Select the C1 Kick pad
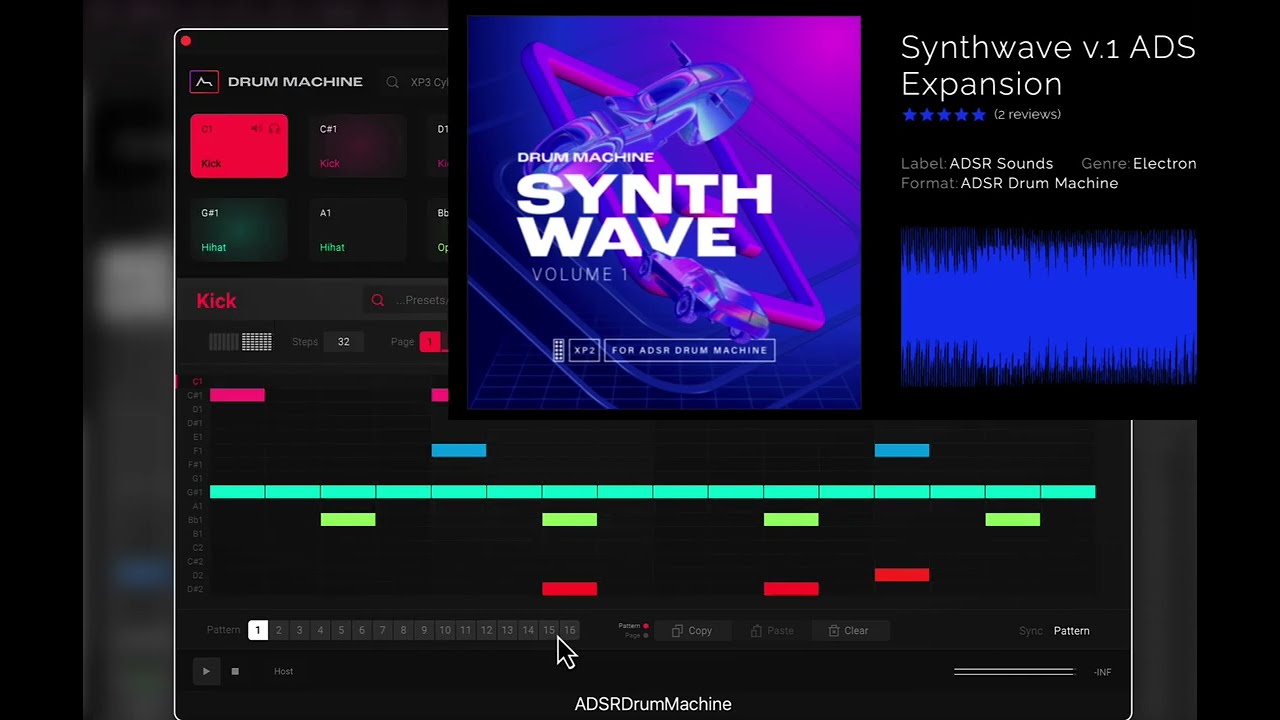This screenshot has width=1280, height=720. 239,146
